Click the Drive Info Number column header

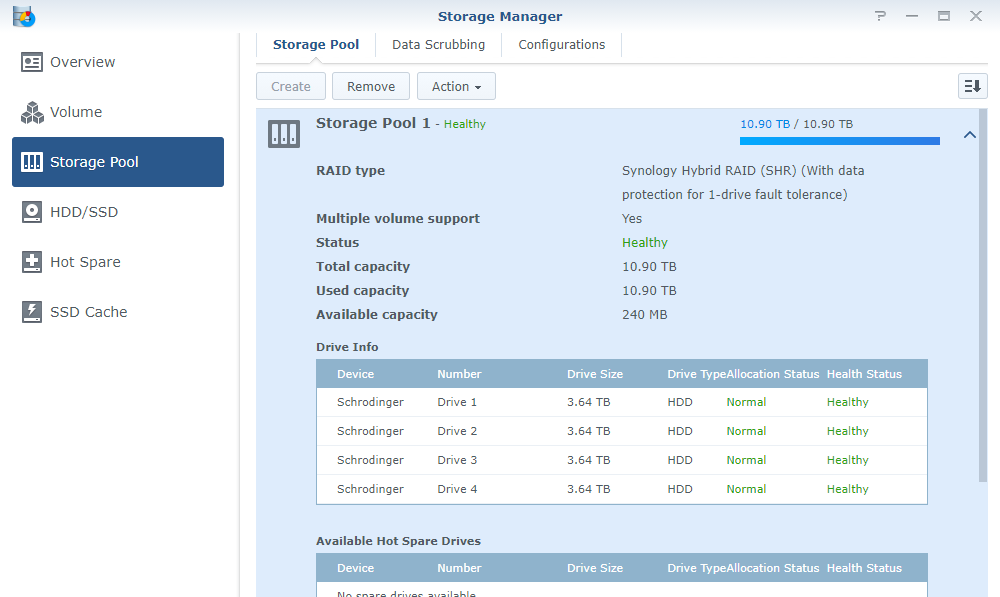coord(459,374)
